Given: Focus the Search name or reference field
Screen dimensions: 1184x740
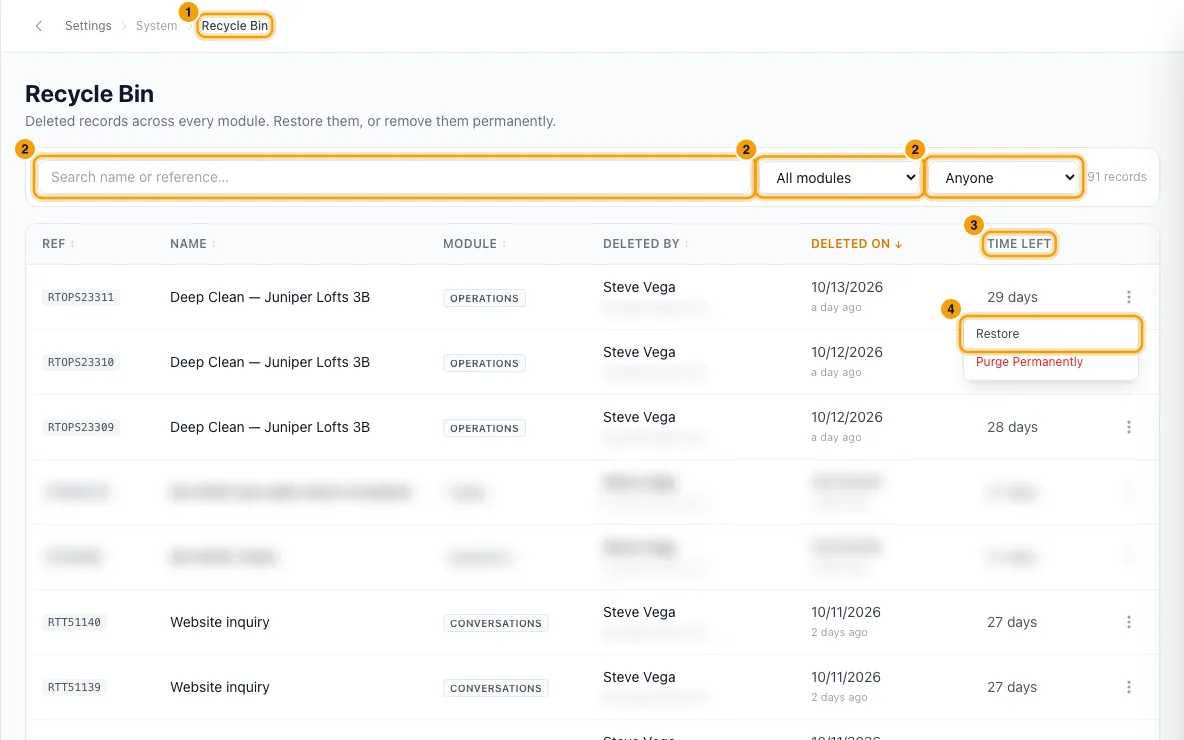Looking at the screenshot, I should point(394,177).
